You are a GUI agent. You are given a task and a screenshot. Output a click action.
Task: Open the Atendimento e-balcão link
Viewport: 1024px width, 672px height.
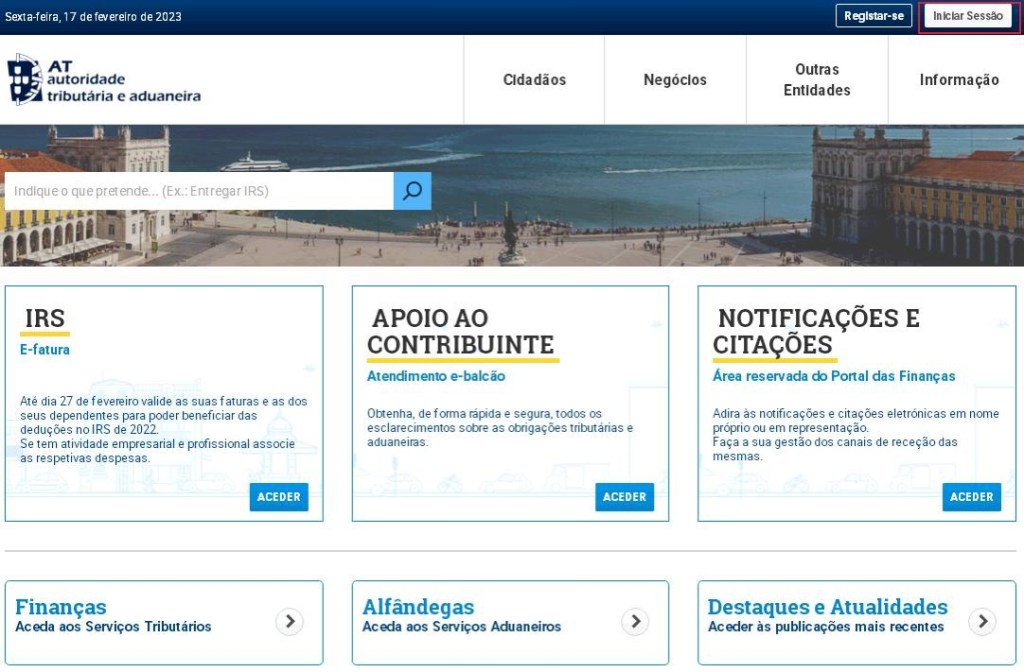(436, 376)
